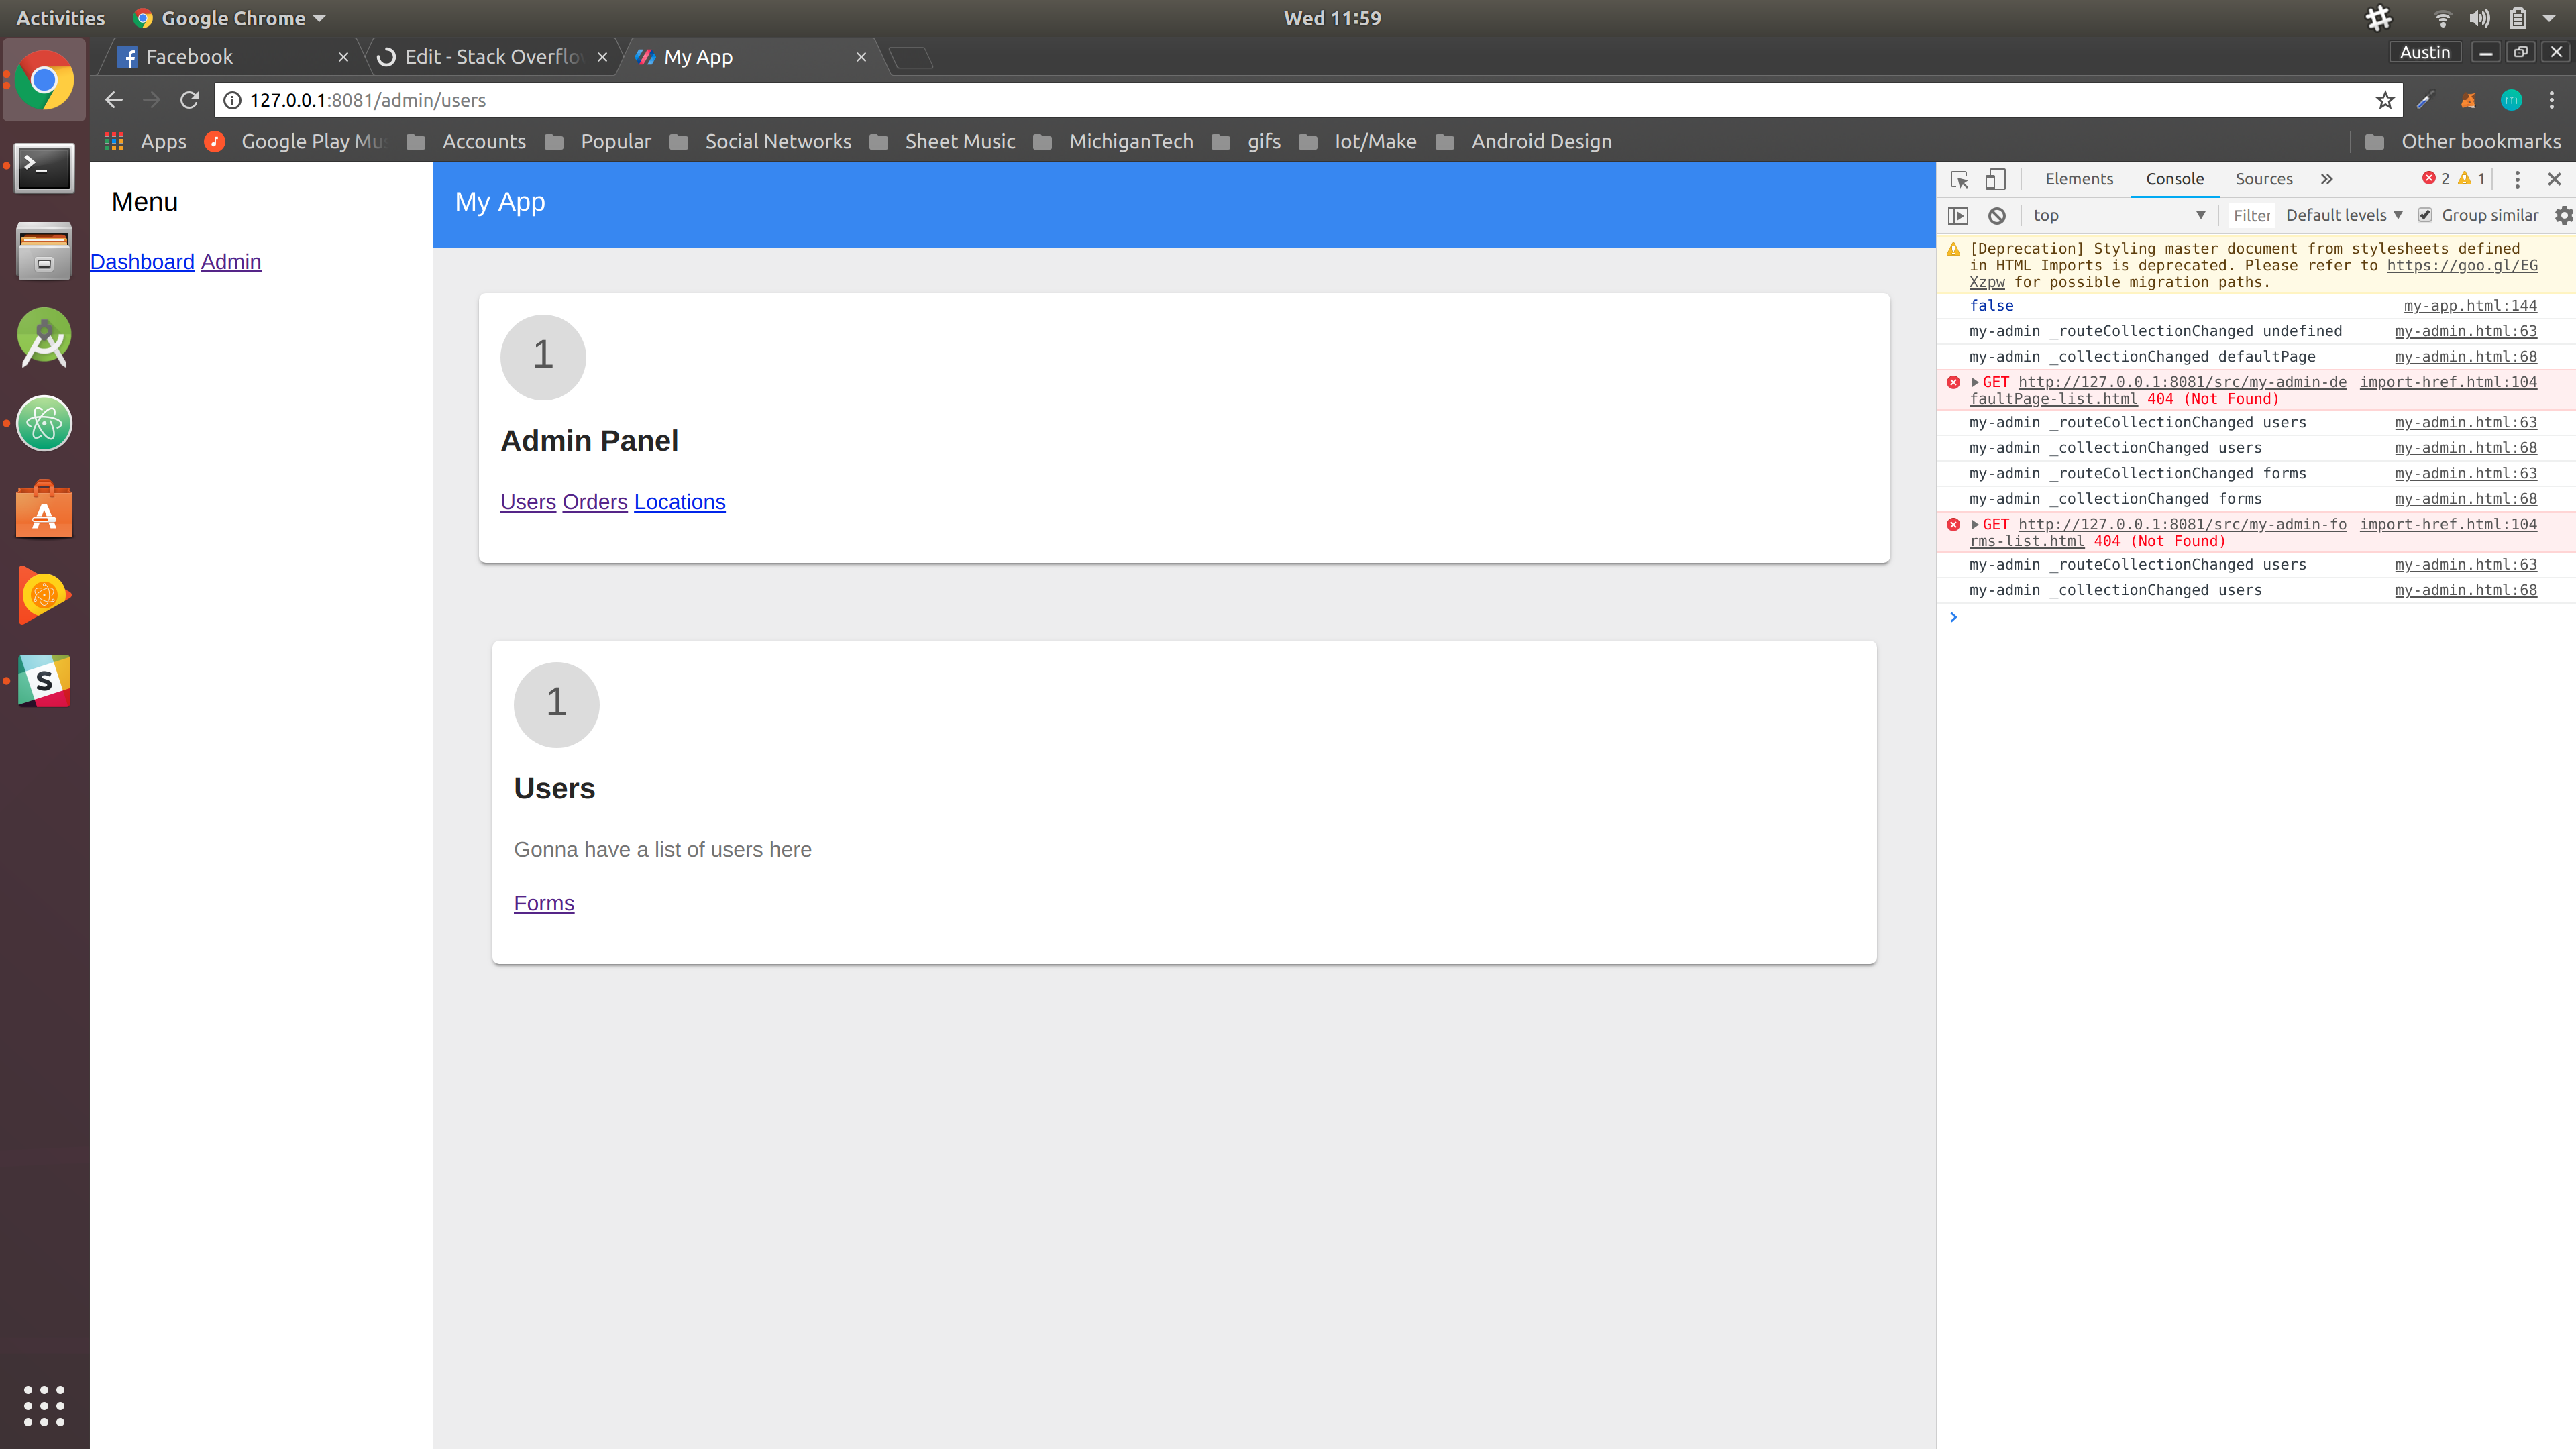This screenshot has width=2576, height=1449.
Task: Open the Orders link in Admin Panel
Action: pos(594,502)
